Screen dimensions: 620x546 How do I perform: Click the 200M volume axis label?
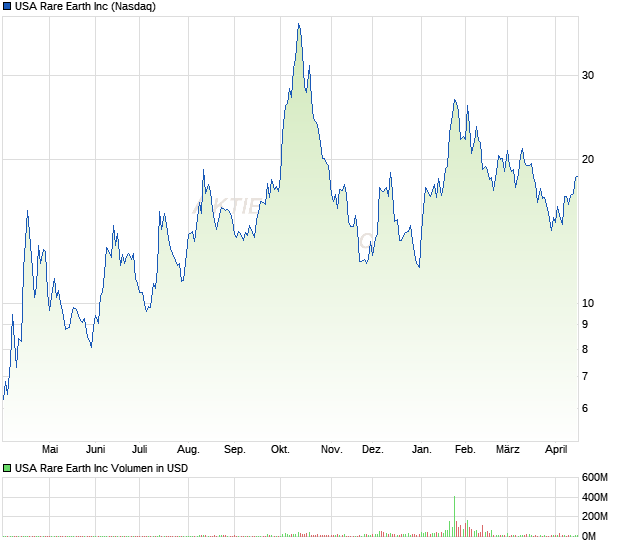tap(596, 516)
